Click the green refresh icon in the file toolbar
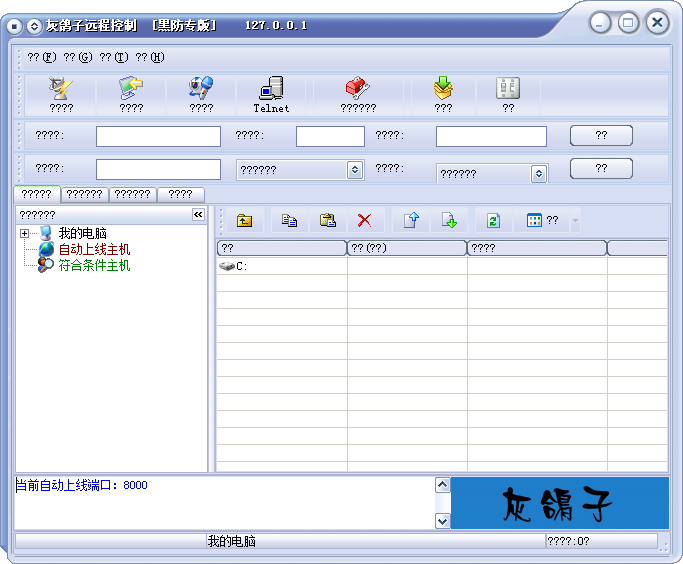 pos(493,220)
